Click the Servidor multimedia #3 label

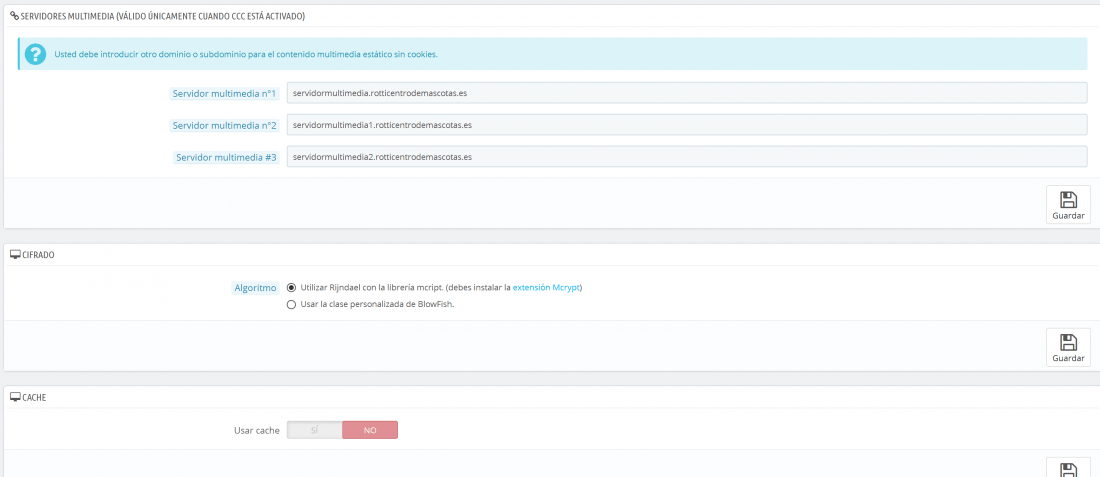(227, 158)
